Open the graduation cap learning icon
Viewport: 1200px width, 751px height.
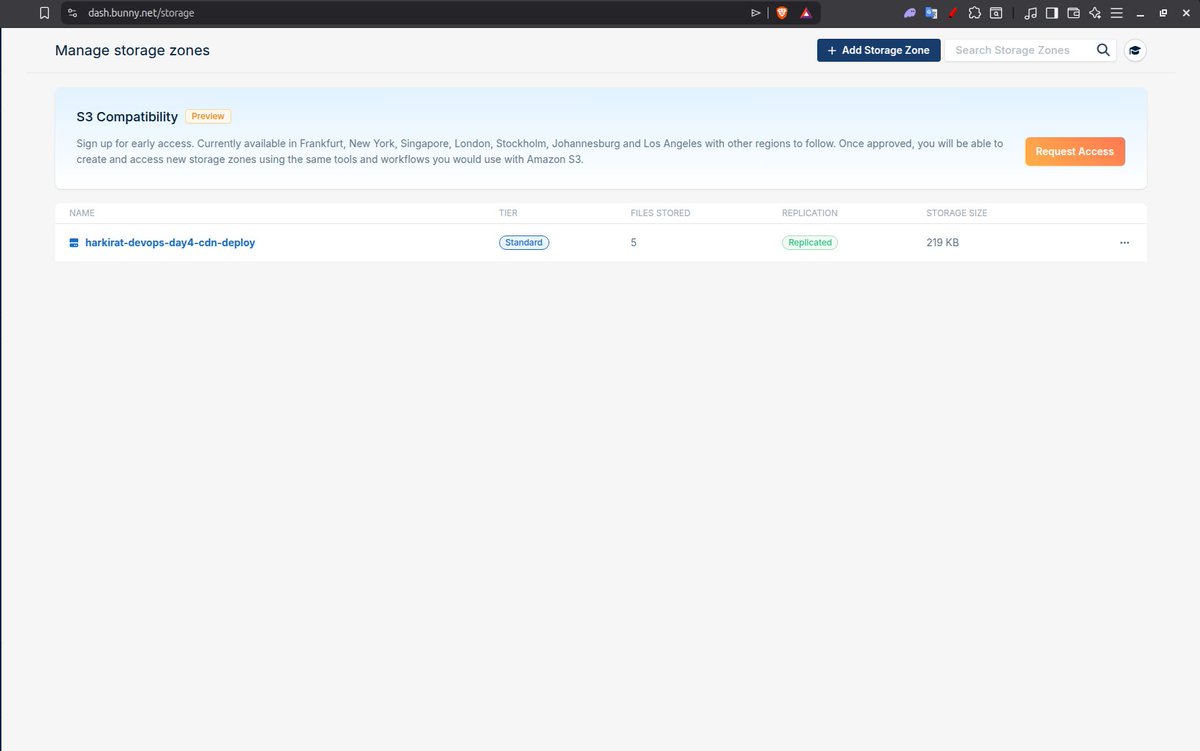point(1134,51)
